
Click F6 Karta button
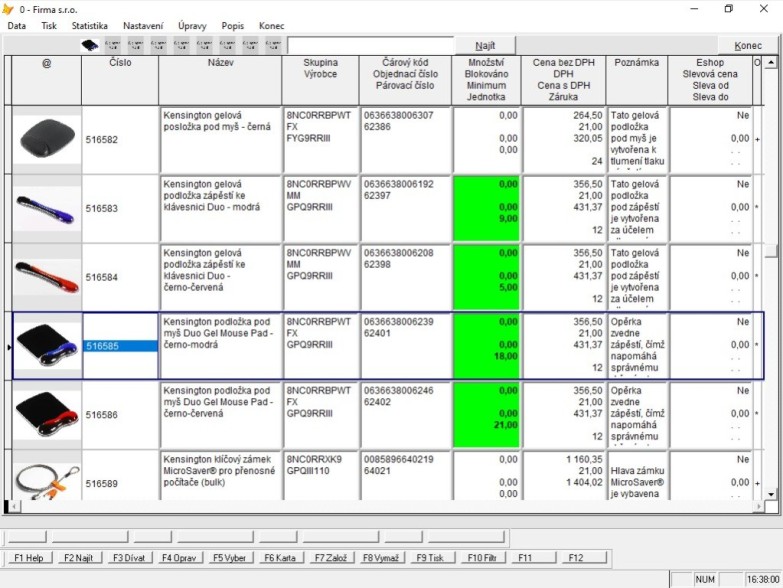point(280,558)
